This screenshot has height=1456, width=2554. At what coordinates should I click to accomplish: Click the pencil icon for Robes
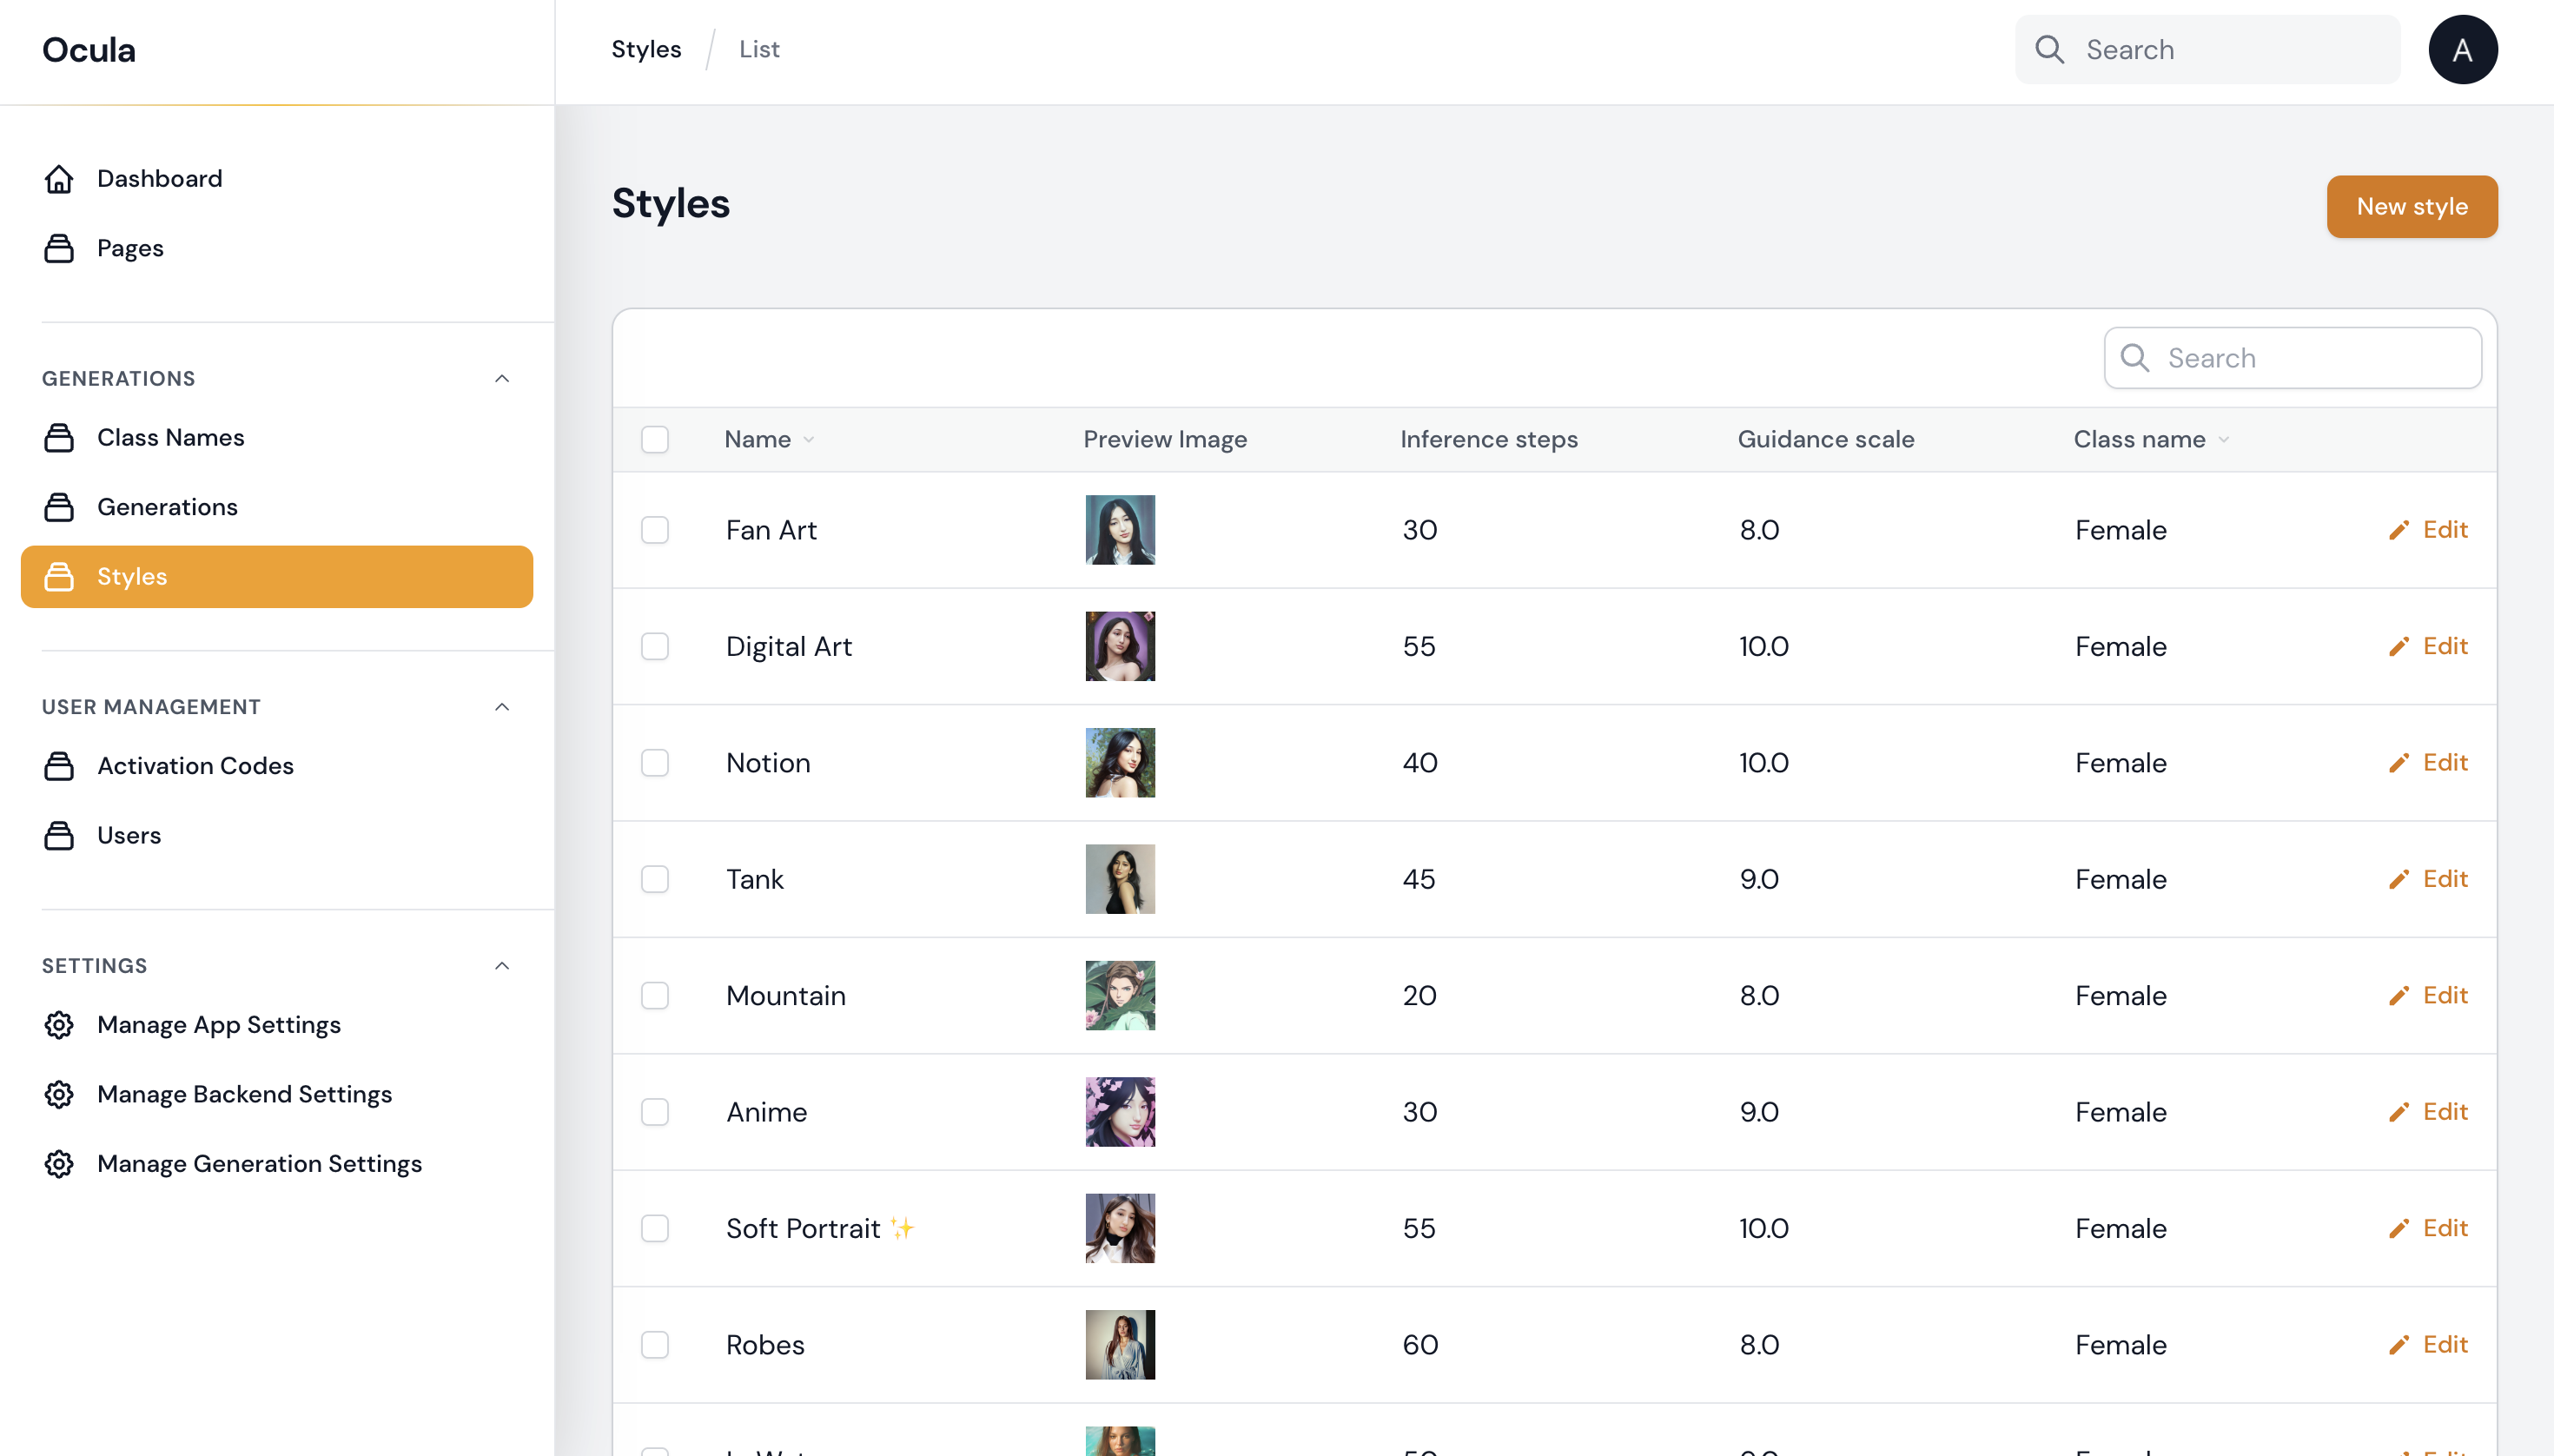2398,1345
